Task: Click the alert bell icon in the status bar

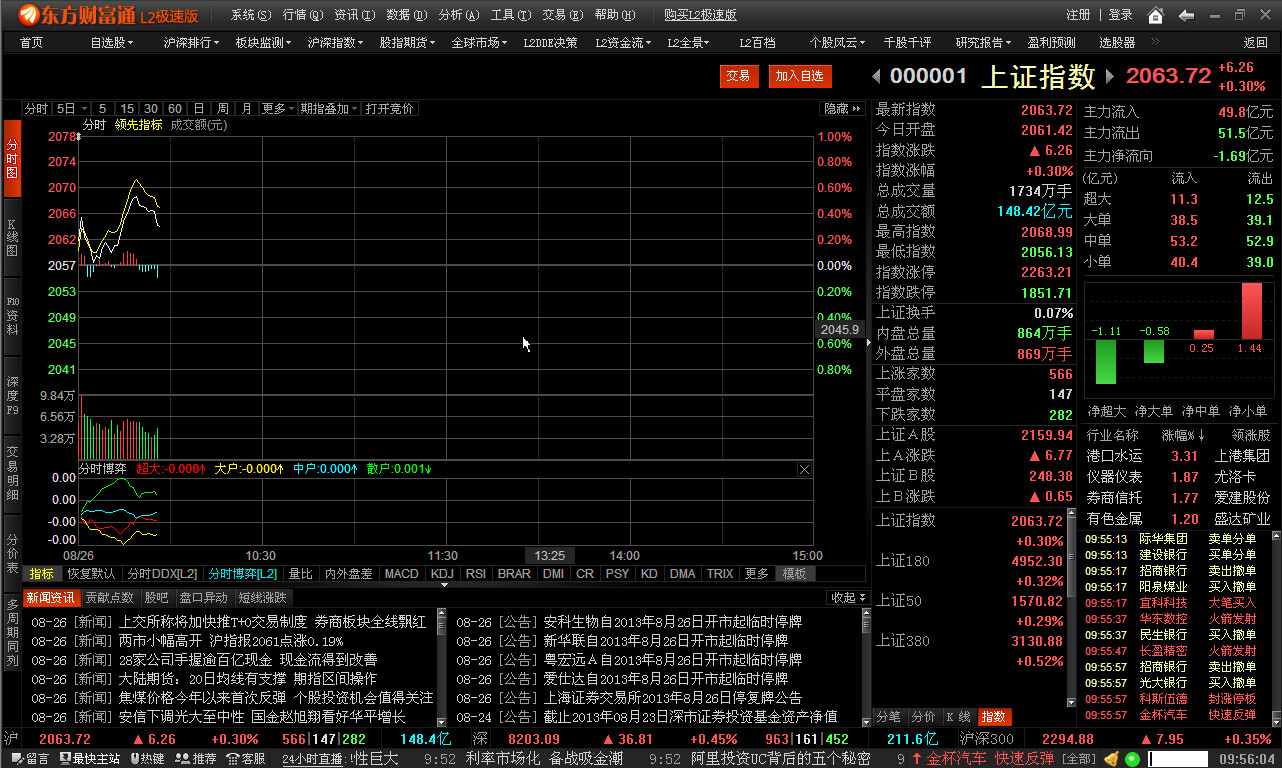Action: click(1112, 758)
